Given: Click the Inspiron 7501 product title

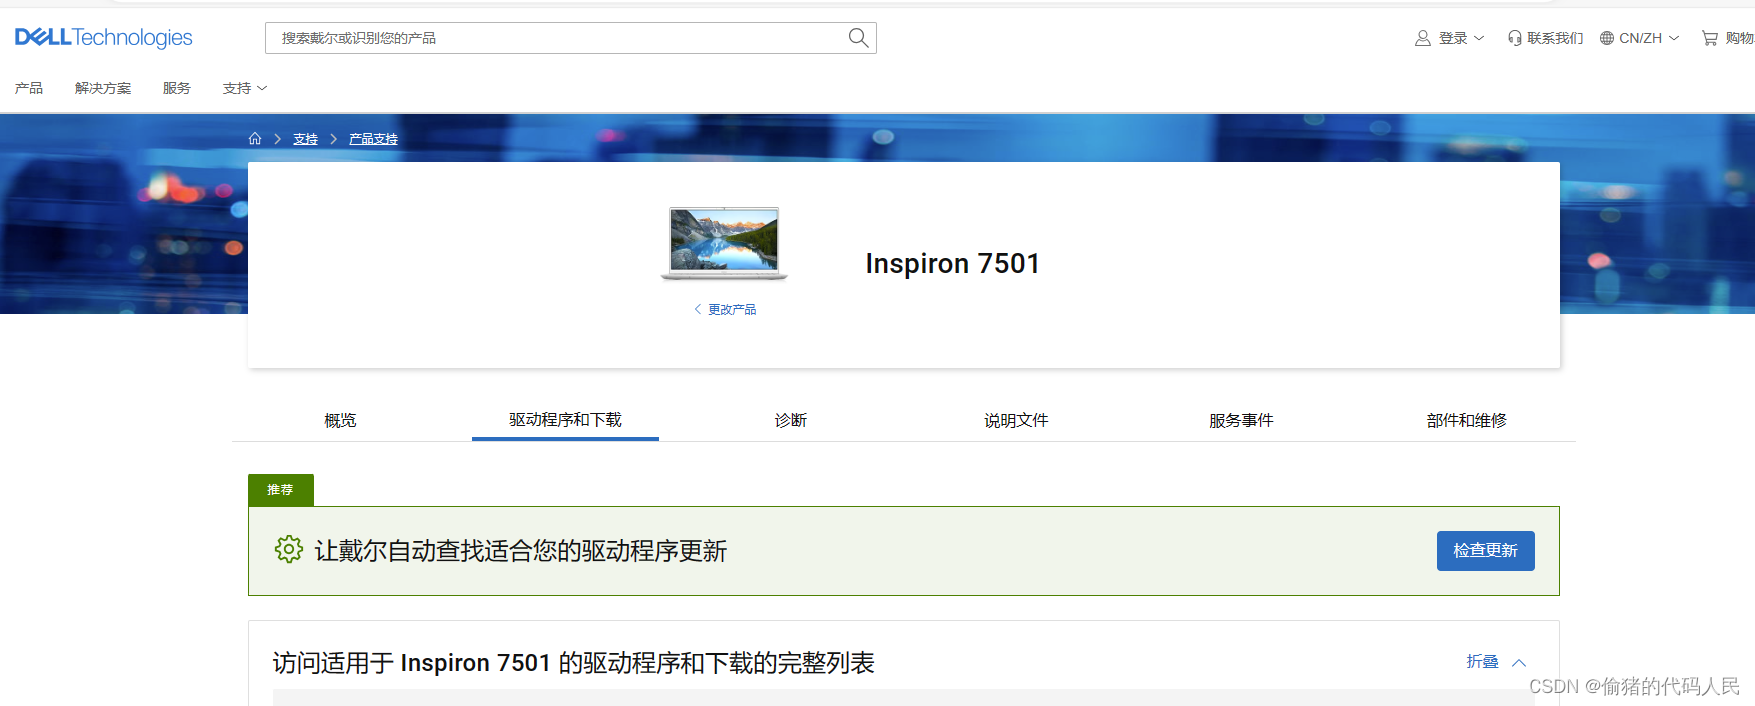Looking at the screenshot, I should (952, 263).
